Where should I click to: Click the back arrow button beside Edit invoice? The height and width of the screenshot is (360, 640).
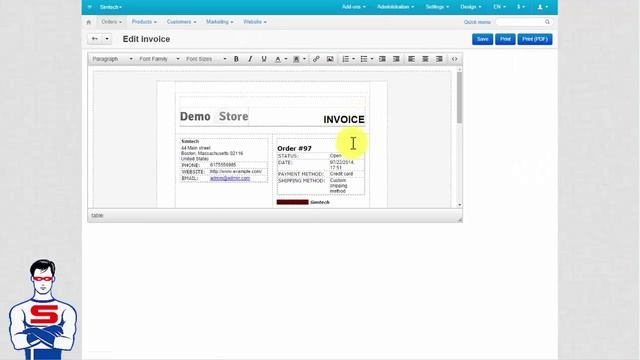(x=95, y=39)
